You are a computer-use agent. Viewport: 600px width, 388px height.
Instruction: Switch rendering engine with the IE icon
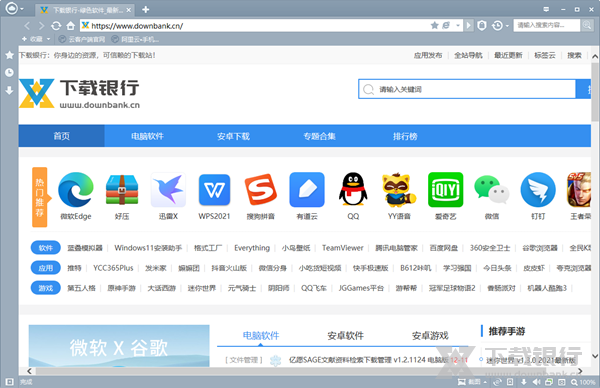[446, 26]
